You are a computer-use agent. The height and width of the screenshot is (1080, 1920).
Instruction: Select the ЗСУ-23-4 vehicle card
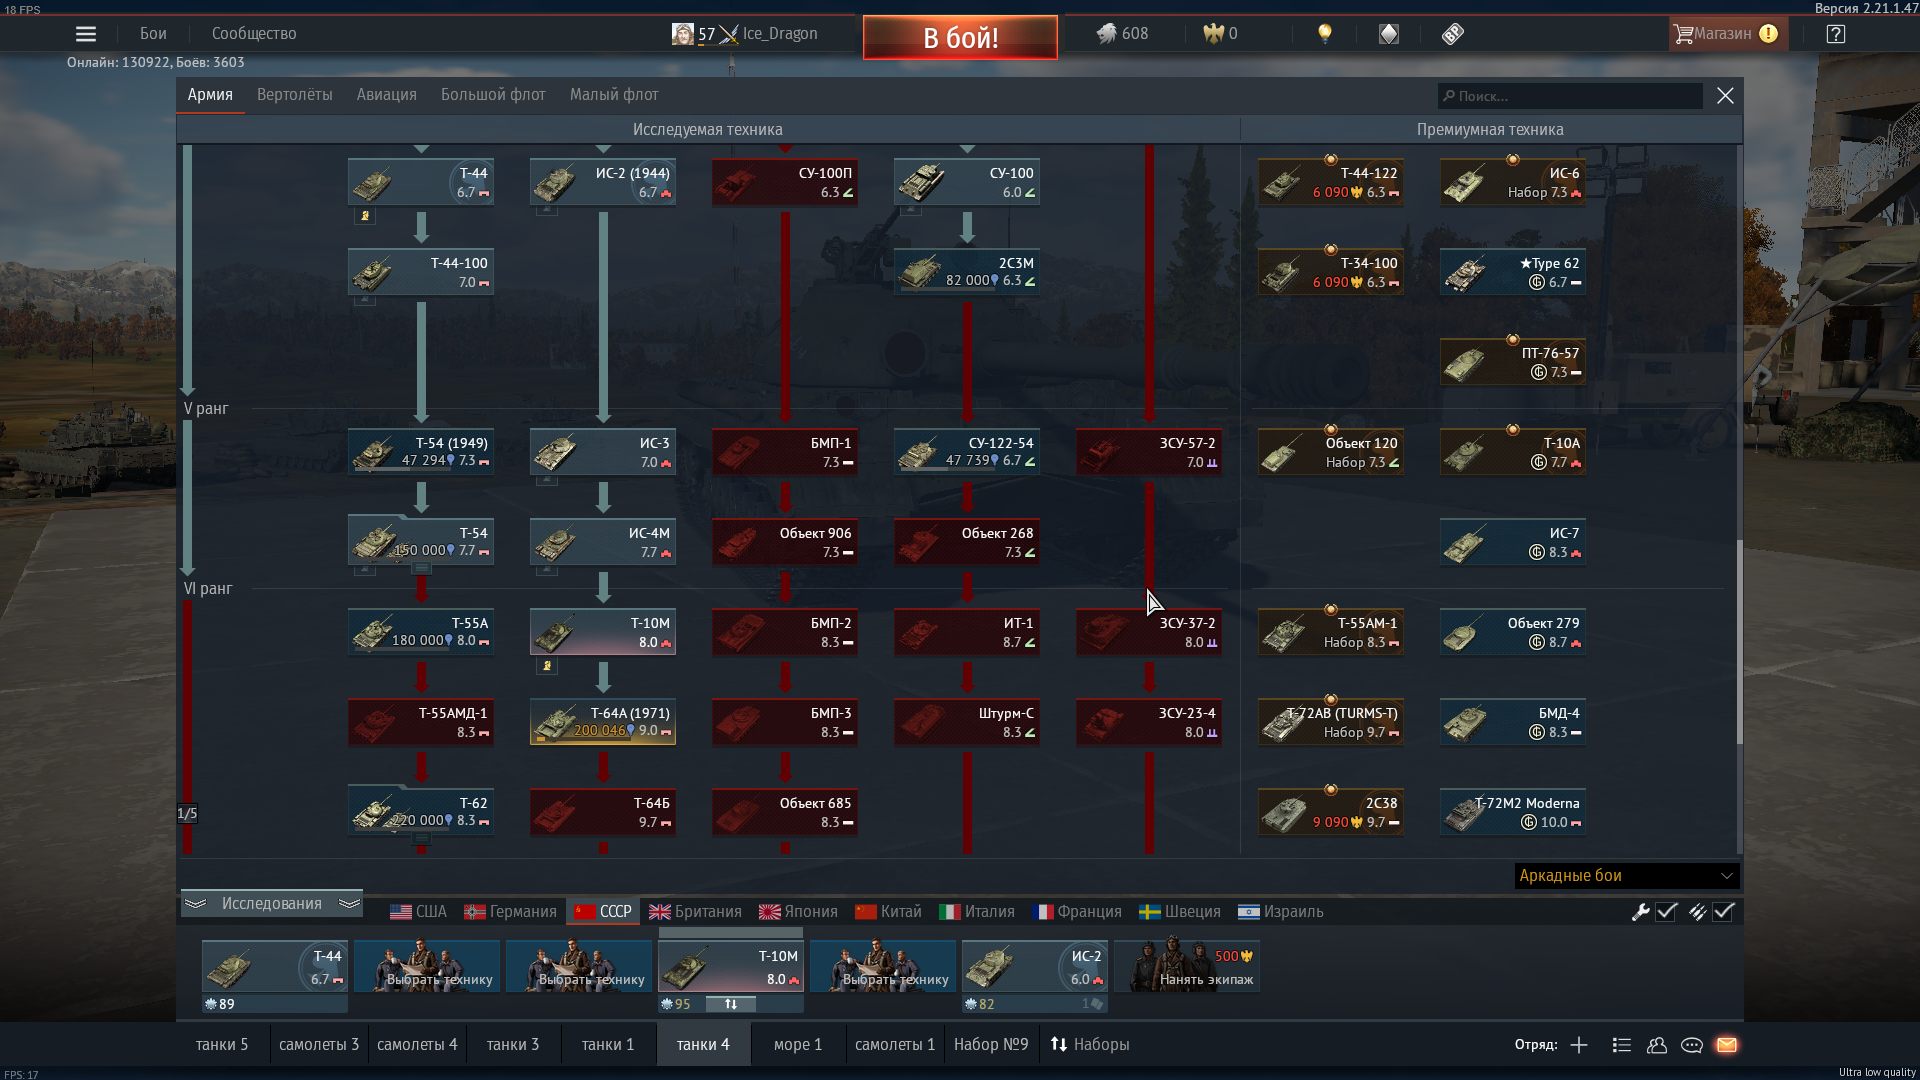(1148, 722)
